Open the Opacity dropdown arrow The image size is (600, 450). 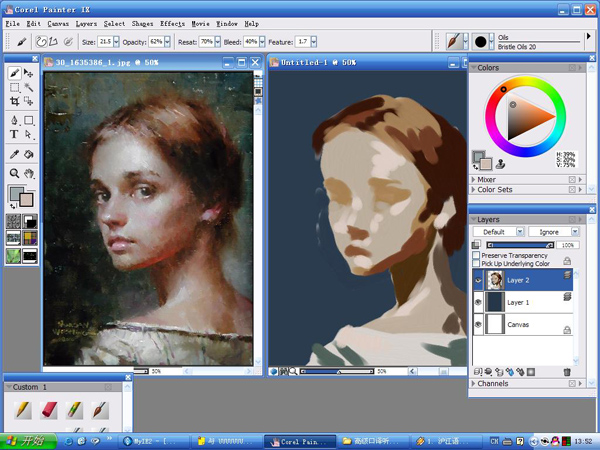click(167, 42)
